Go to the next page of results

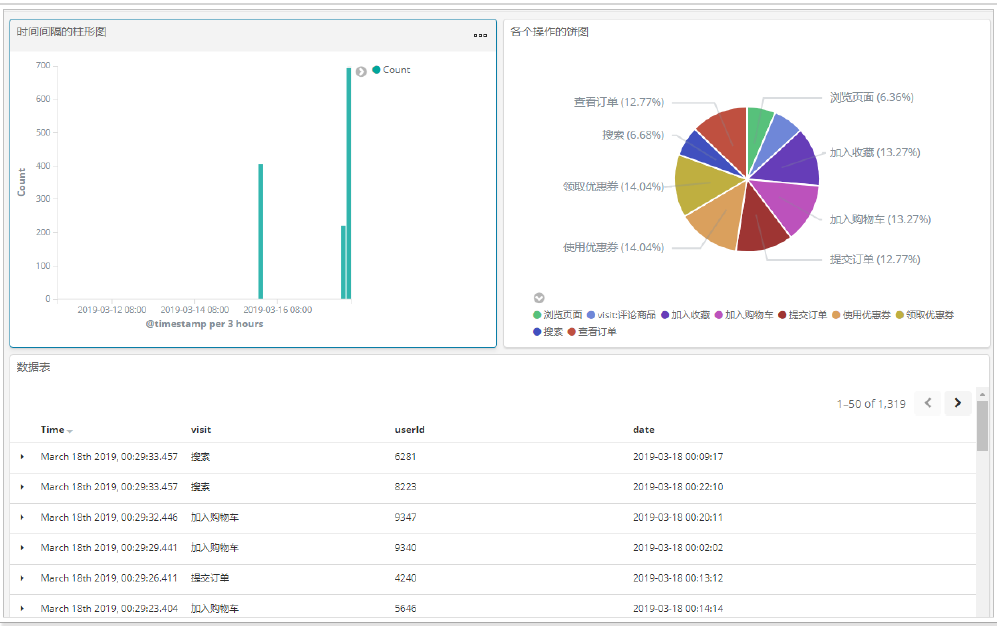pos(958,403)
